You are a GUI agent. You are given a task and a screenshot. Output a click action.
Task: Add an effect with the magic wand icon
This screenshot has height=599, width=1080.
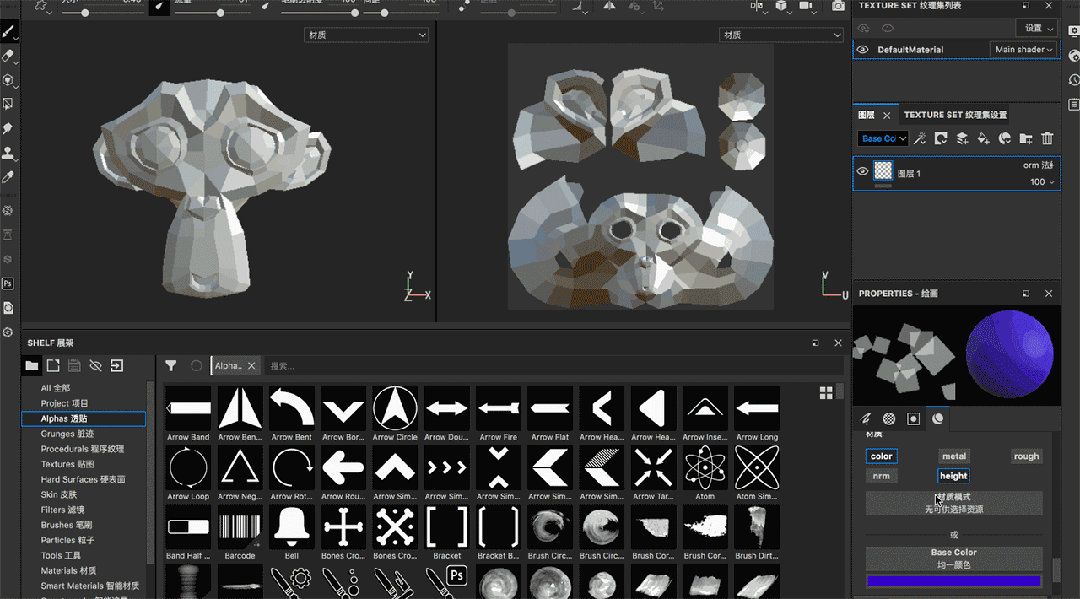coord(920,138)
